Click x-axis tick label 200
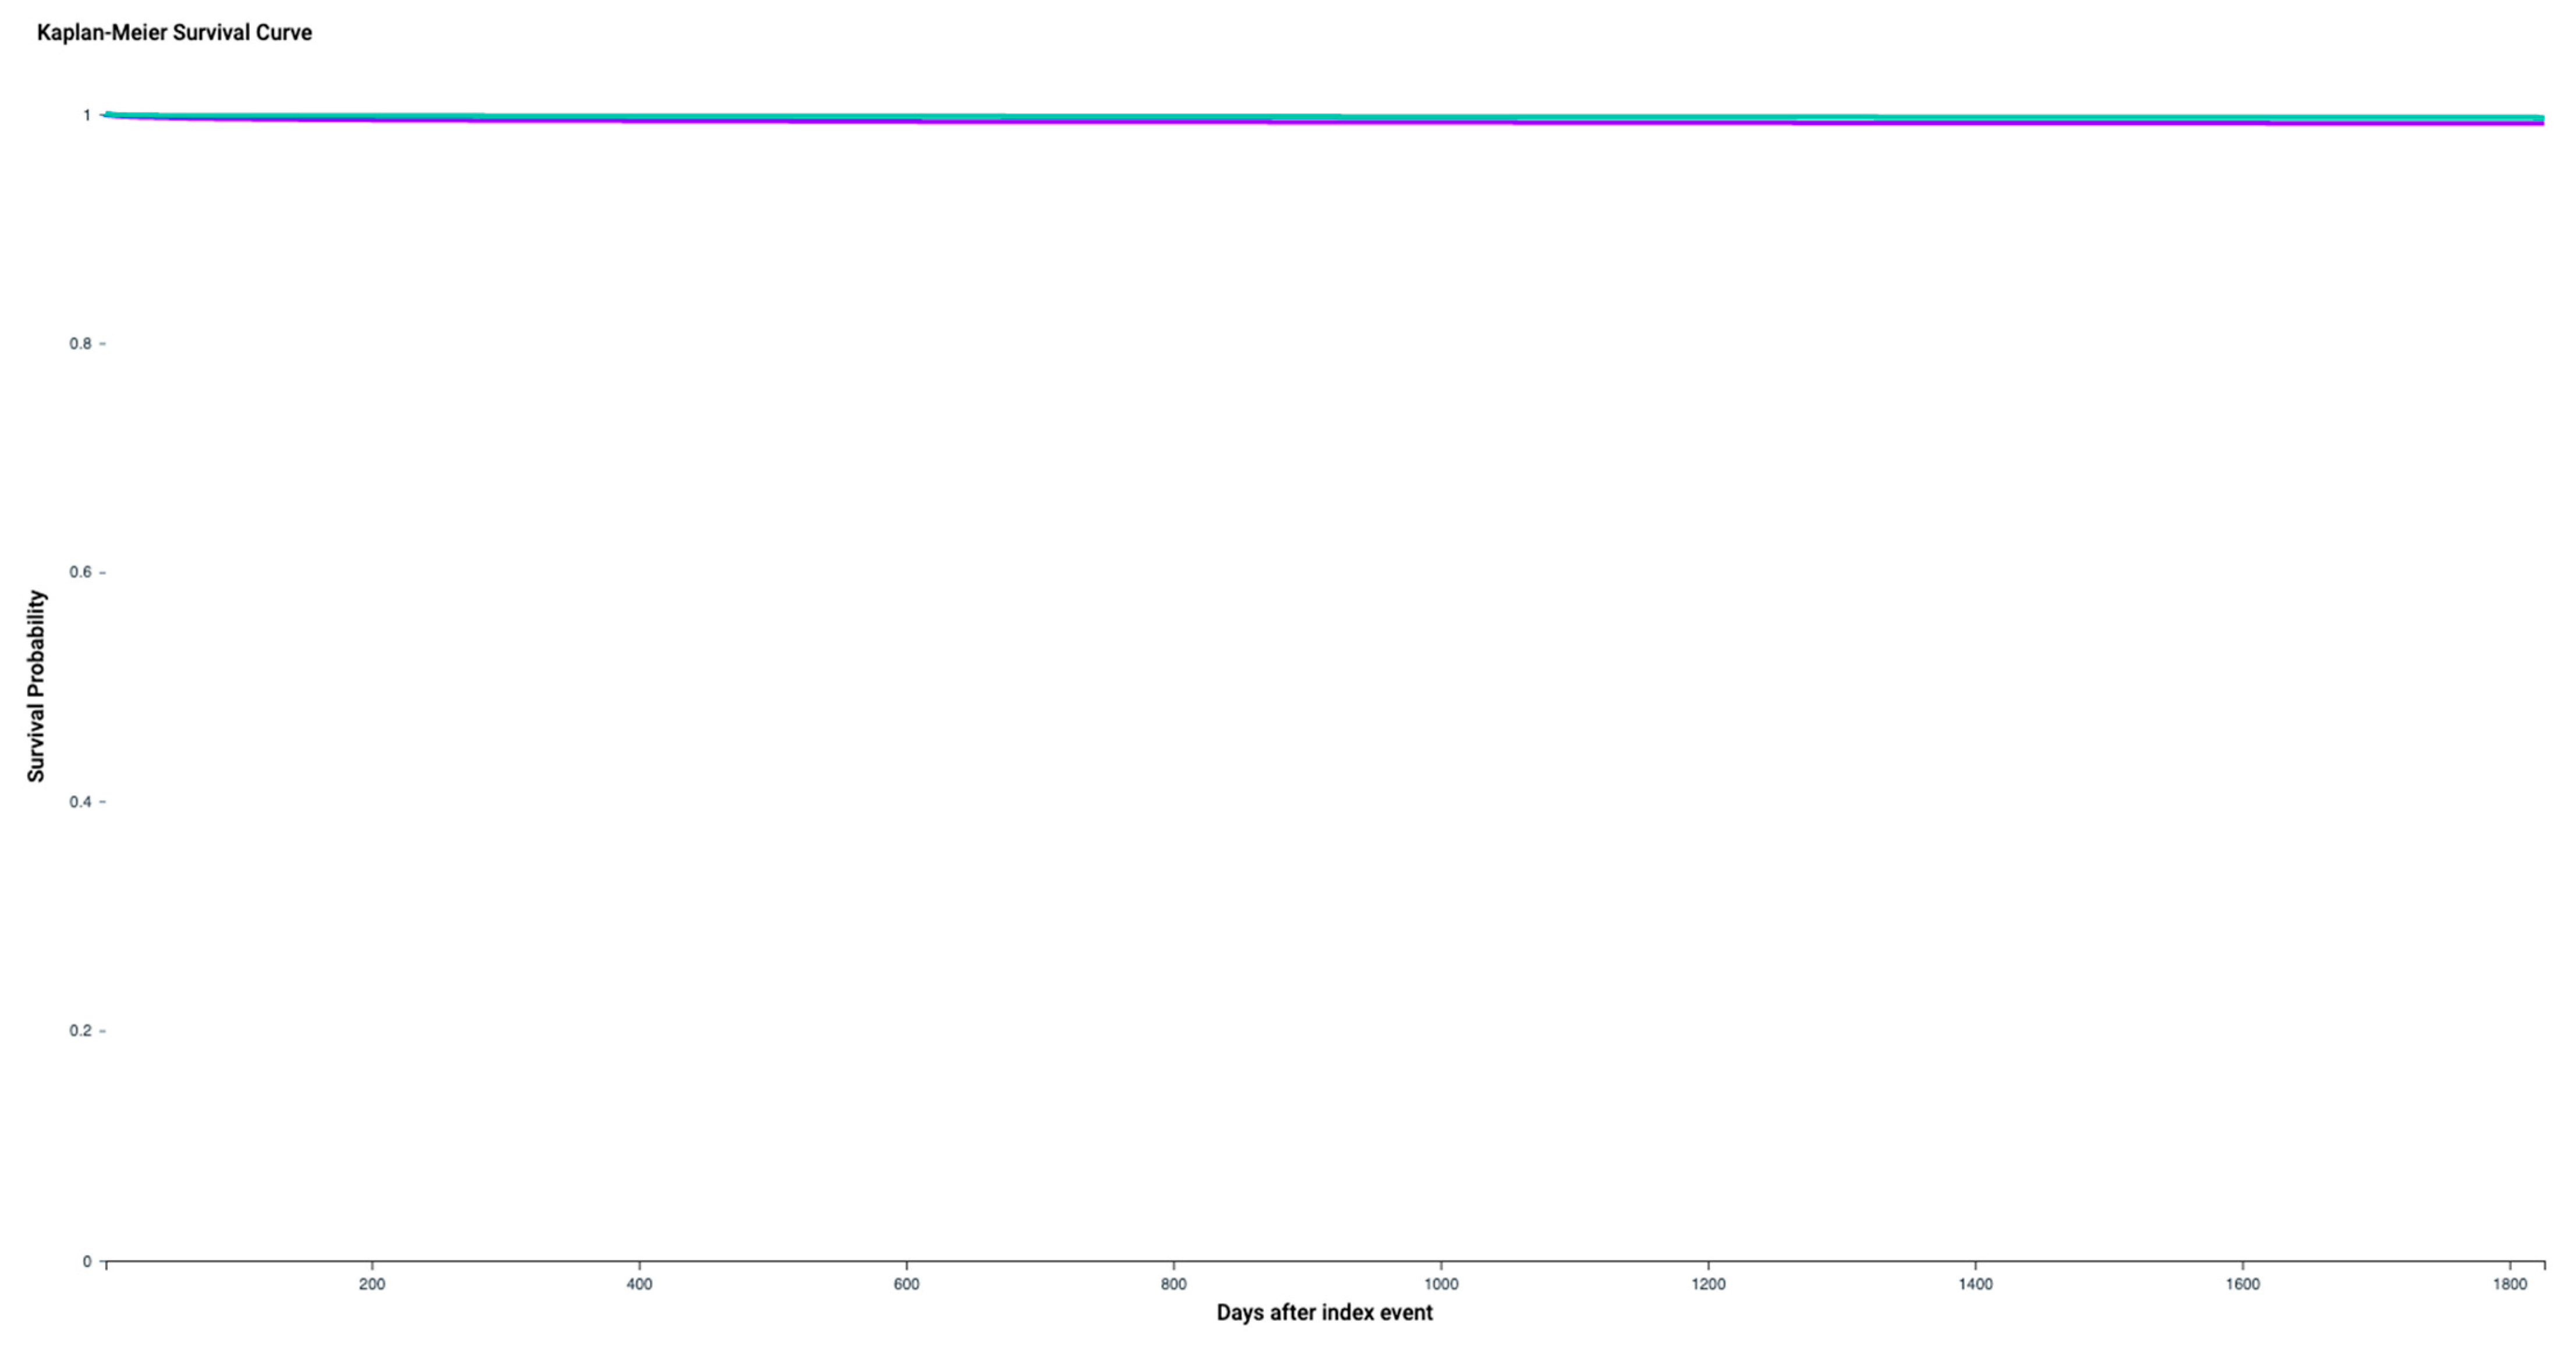2576x1345 pixels. (x=372, y=1284)
